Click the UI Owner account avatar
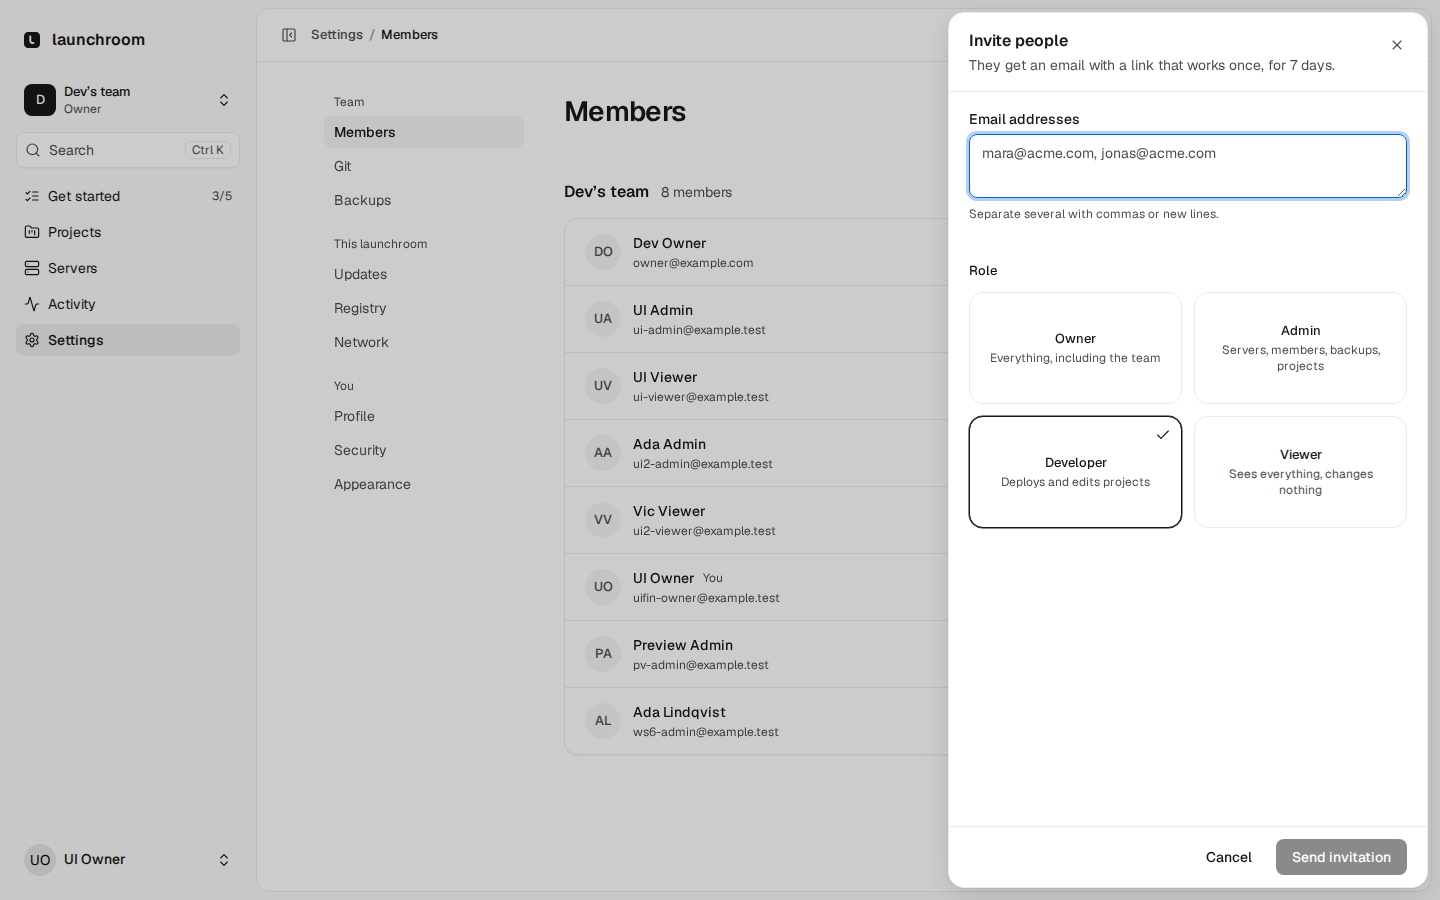1440x900 pixels. tap(40, 860)
